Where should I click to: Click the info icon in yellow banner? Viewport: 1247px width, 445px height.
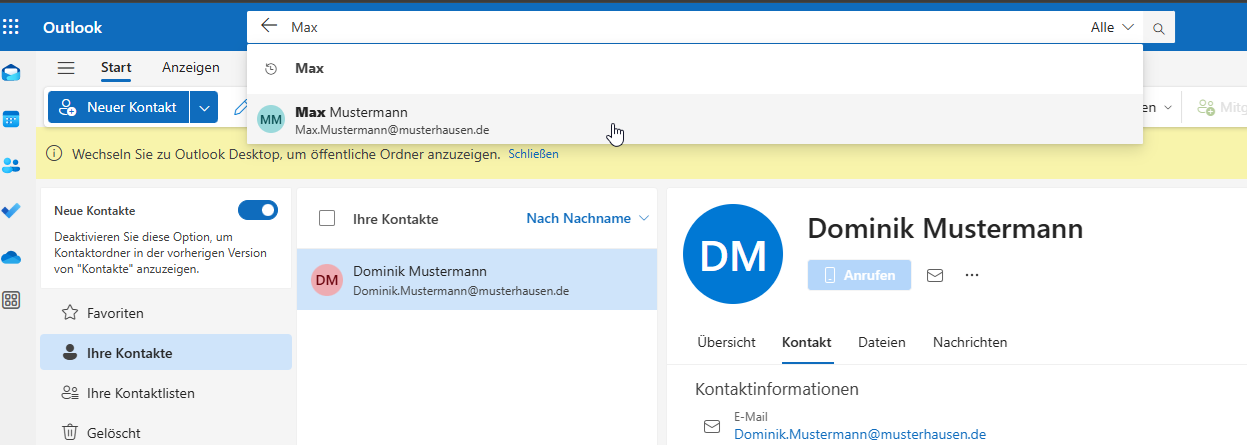pos(55,154)
